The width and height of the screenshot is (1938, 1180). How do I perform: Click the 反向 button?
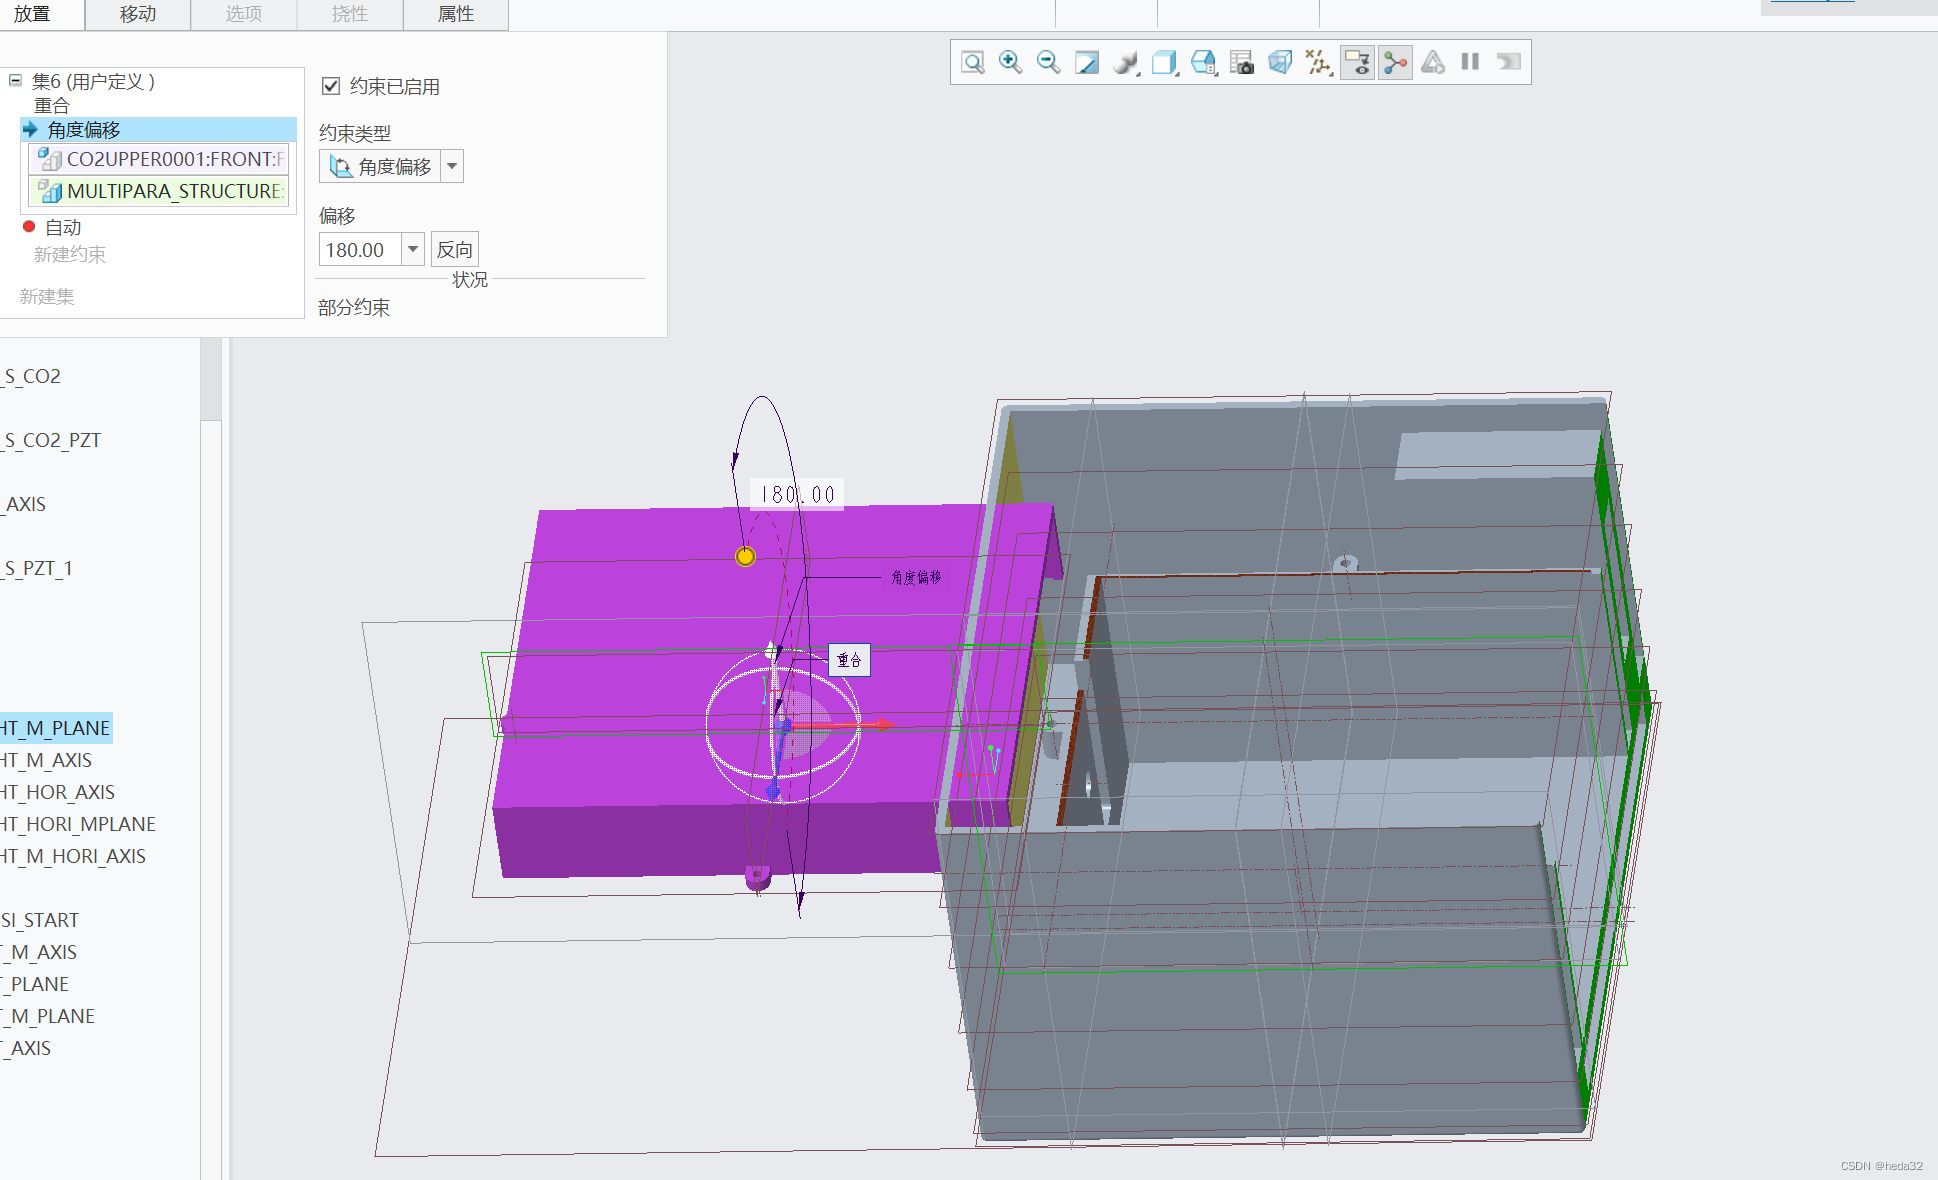[x=455, y=249]
